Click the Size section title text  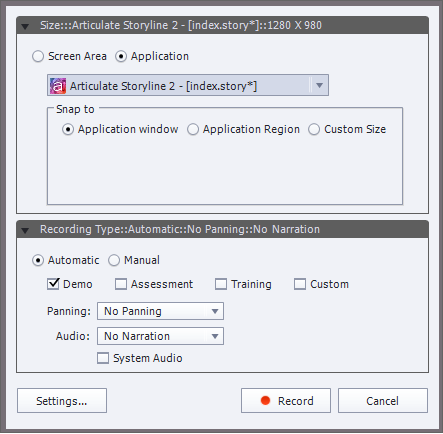[181, 25]
